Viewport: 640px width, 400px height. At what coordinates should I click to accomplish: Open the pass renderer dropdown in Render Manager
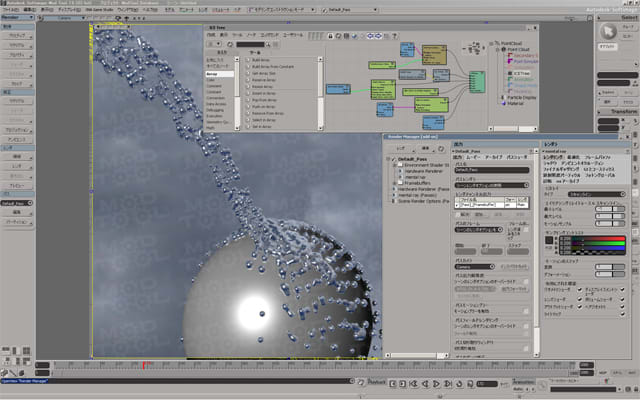(x=492, y=185)
